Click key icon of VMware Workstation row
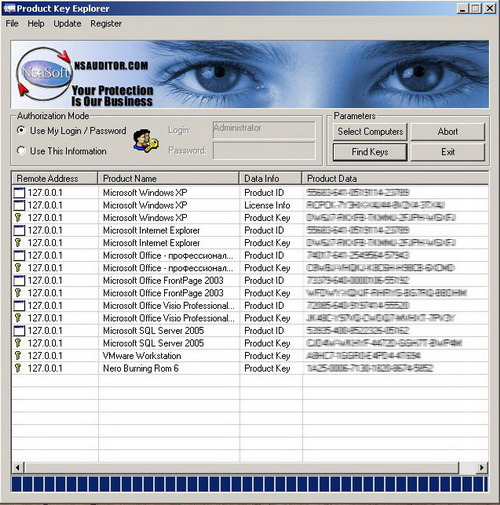The width and height of the screenshot is (500, 505). coord(18,356)
